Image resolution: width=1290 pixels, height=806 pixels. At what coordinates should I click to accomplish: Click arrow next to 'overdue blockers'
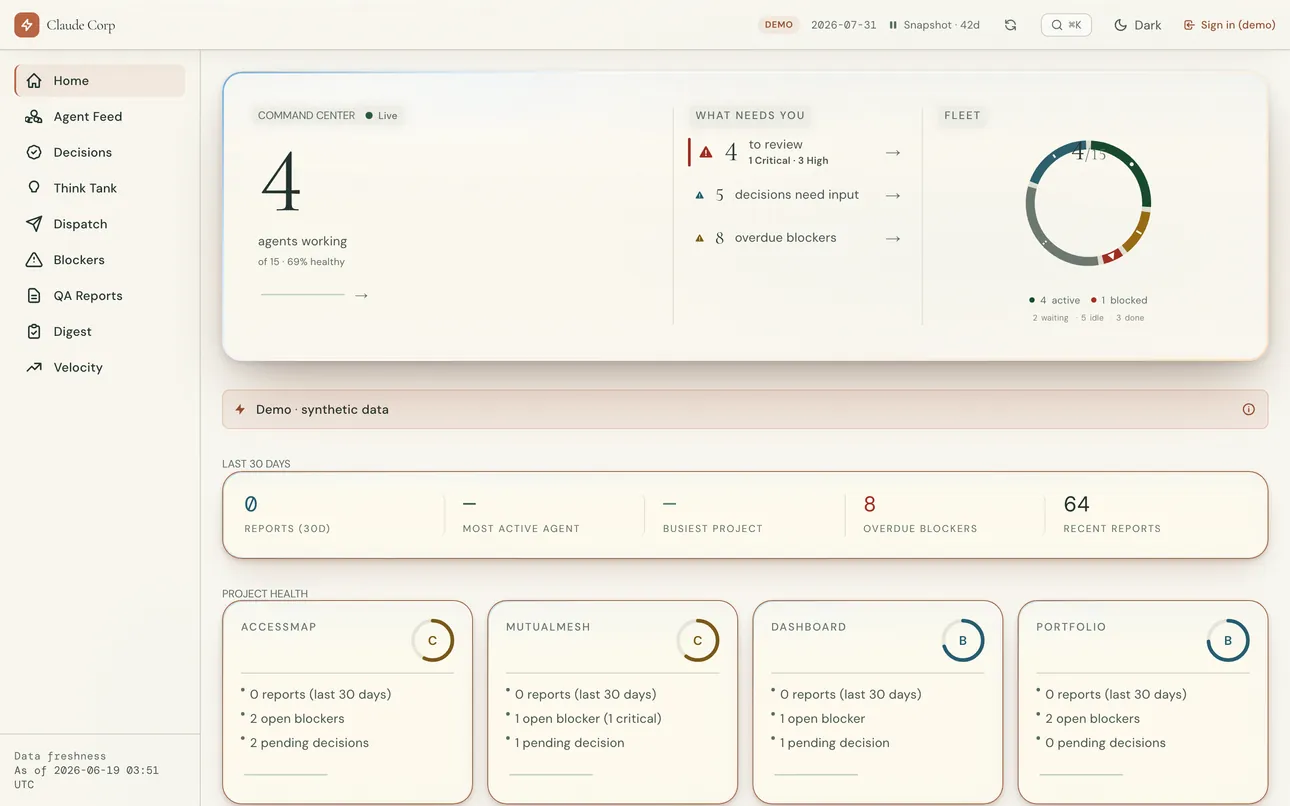pos(893,238)
